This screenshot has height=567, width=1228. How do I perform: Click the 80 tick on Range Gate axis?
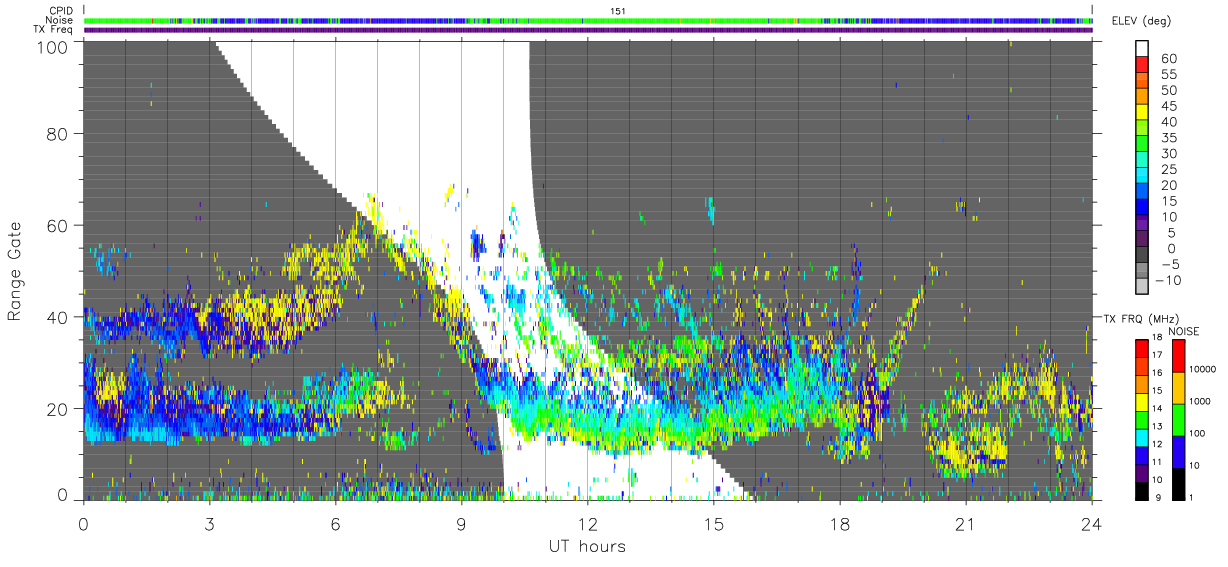57,133
